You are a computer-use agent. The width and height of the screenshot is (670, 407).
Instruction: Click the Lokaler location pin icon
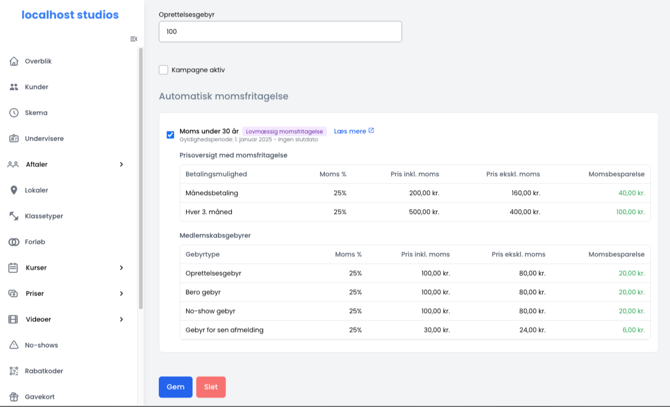[14, 190]
